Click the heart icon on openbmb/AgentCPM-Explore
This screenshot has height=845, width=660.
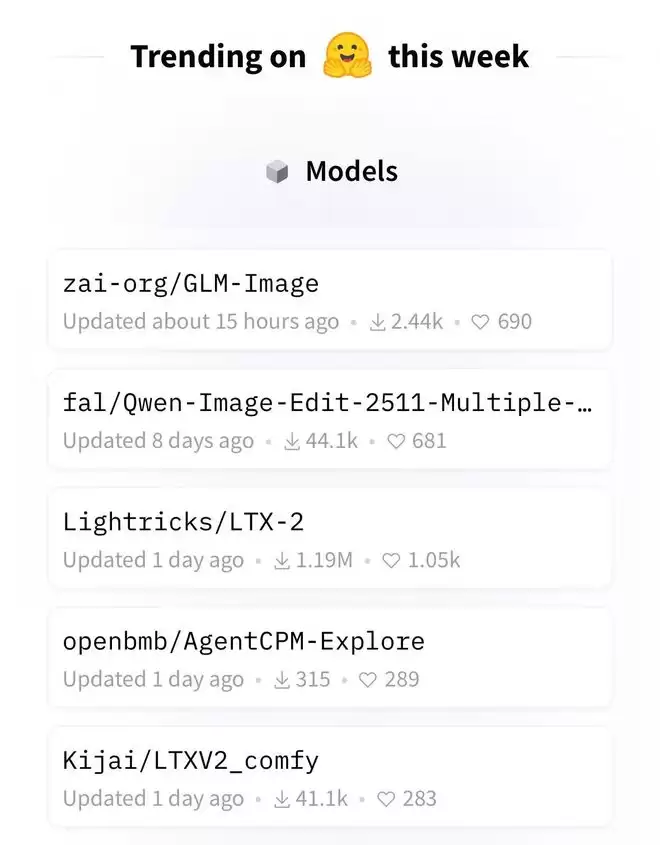369,679
